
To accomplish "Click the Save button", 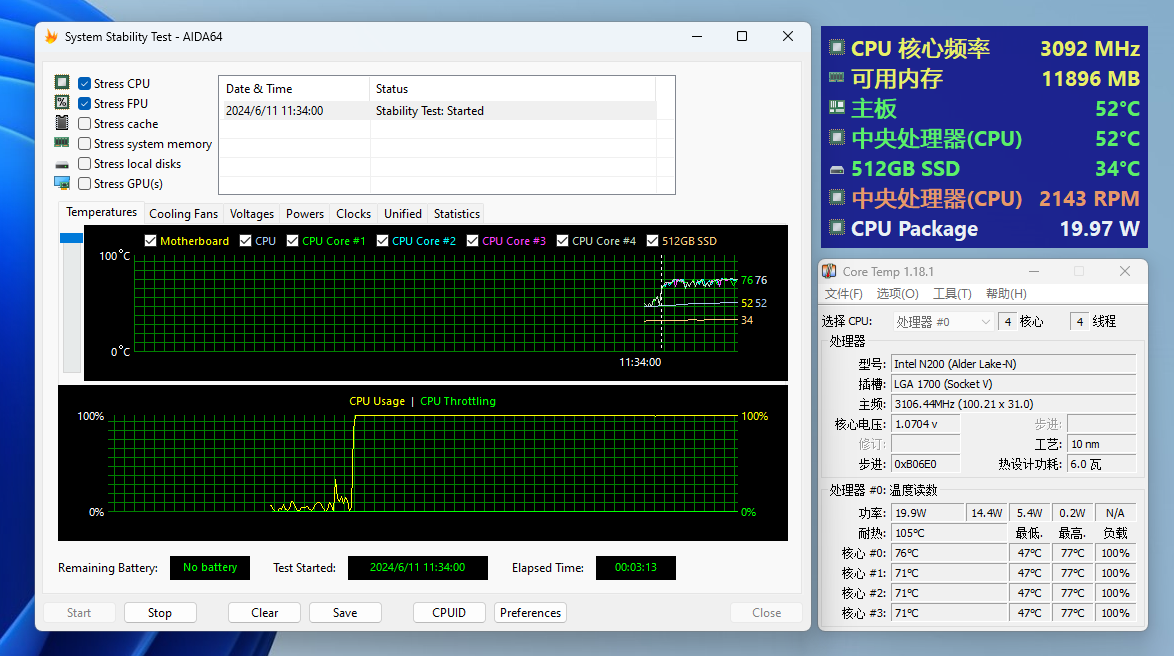I will [345, 613].
